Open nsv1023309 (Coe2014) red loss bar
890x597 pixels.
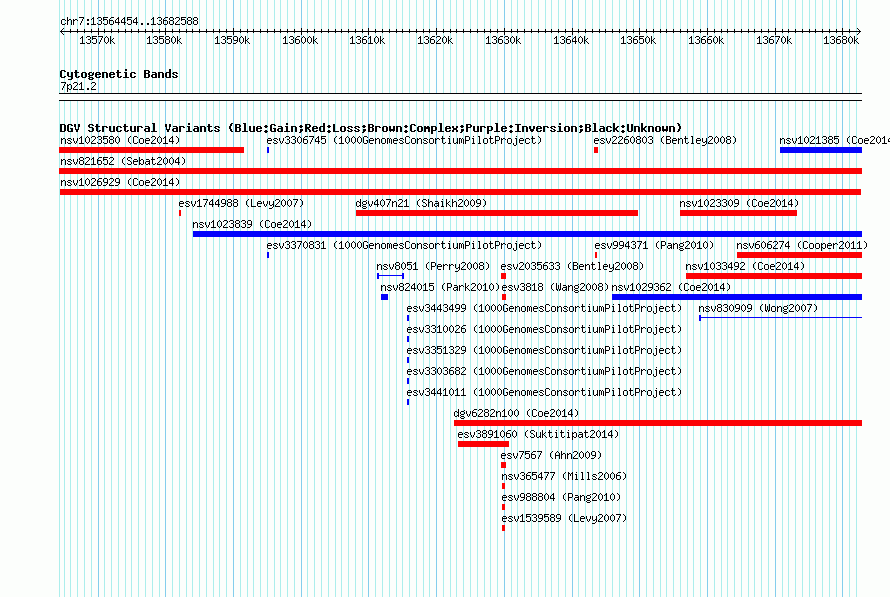coord(738,213)
